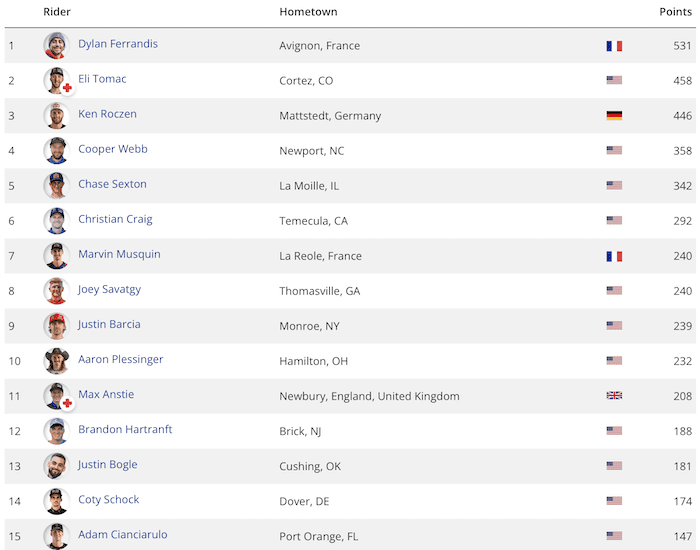Viewport: 700px width, 550px height.
Task: Click the French flag beside La Reole, France
Action: point(614,256)
